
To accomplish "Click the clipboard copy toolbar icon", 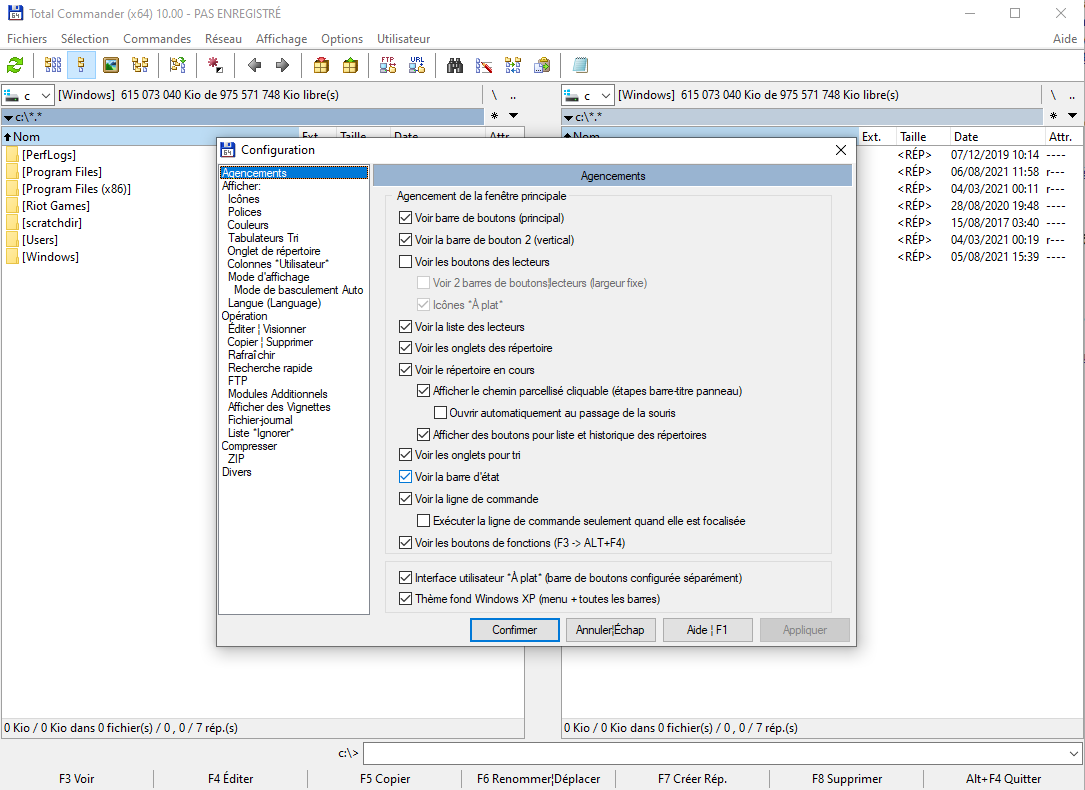I will click(x=542, y=66).
